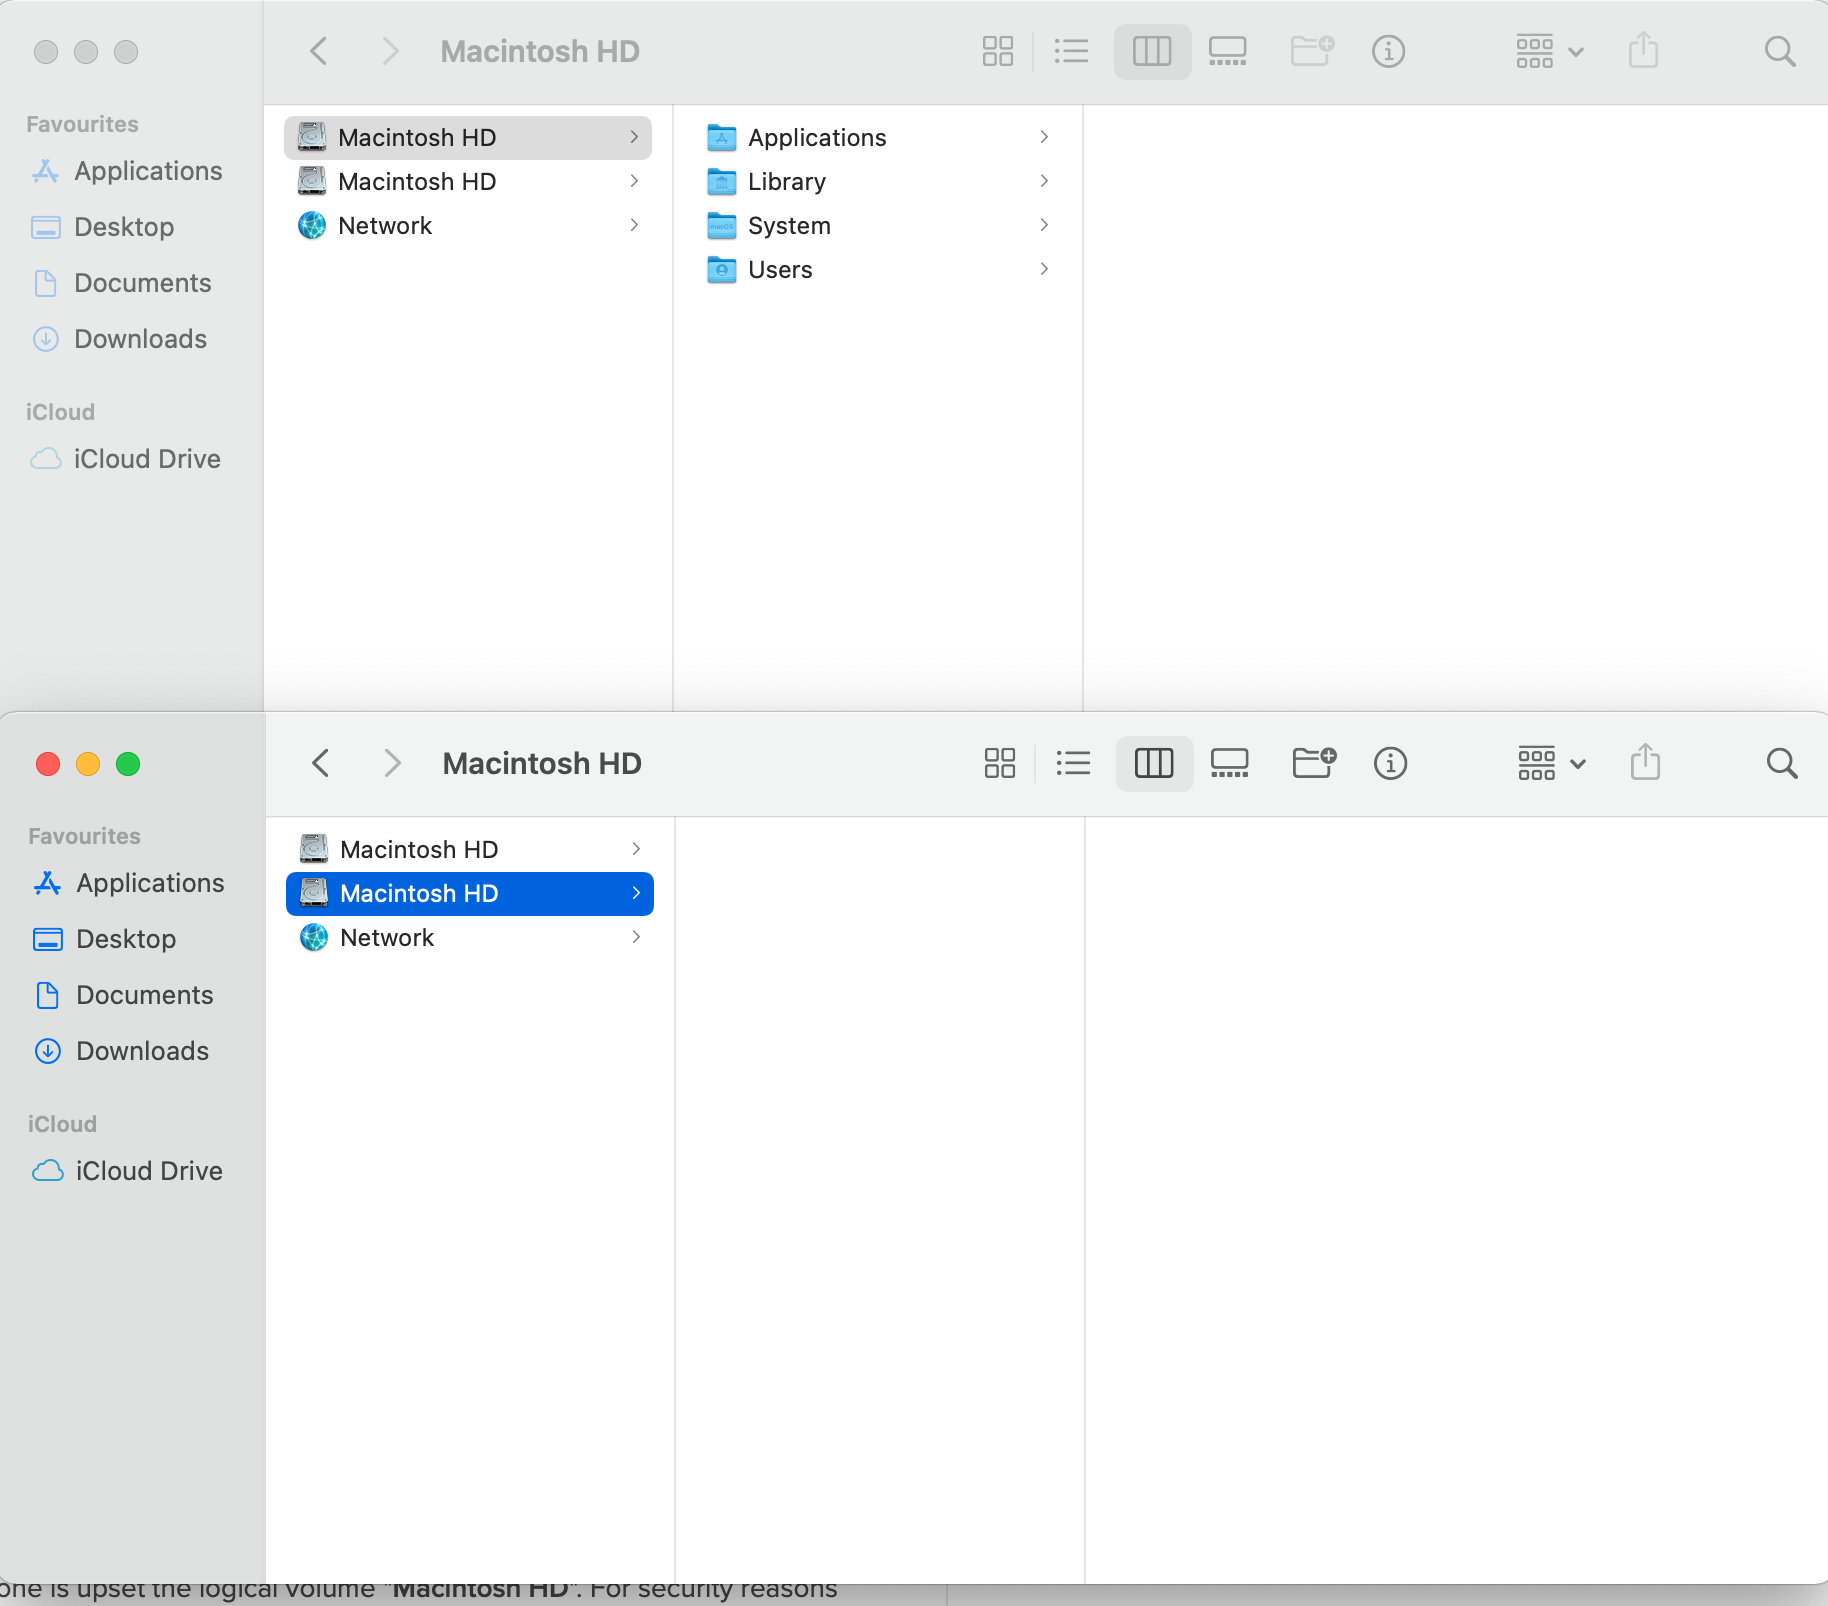Switch front Finder window to list view
Image resolution: width=1828 pixels, height=1606 pixels.
point(1073,764)
